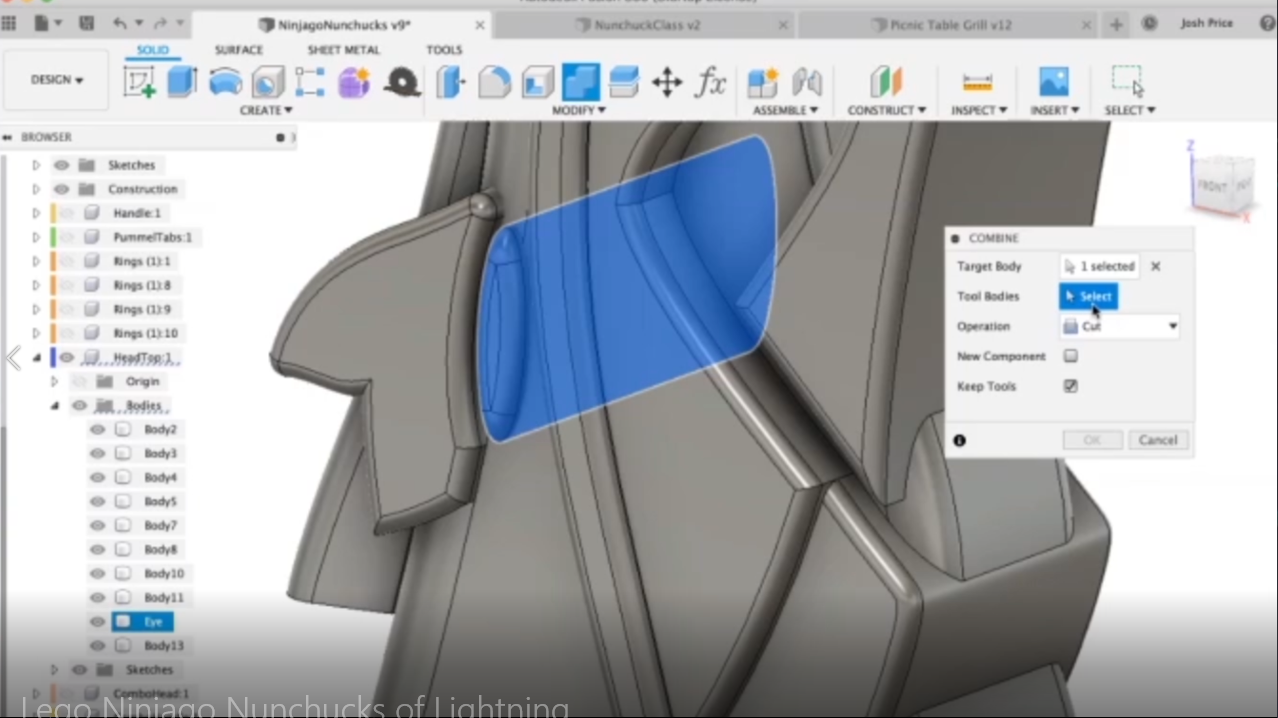1278x718 pixels.
Task: Click the Undo arrow
Action: tap(120, 23)
